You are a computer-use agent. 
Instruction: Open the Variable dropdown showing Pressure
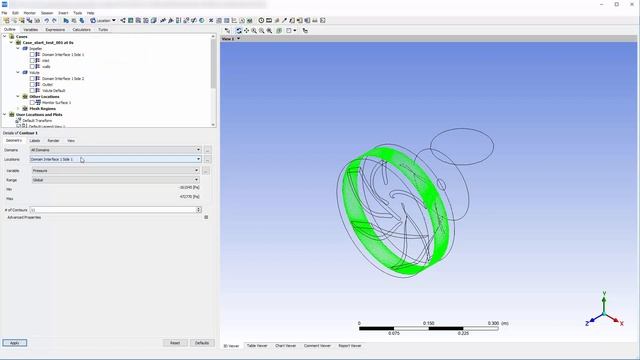[x=116, y=170]
